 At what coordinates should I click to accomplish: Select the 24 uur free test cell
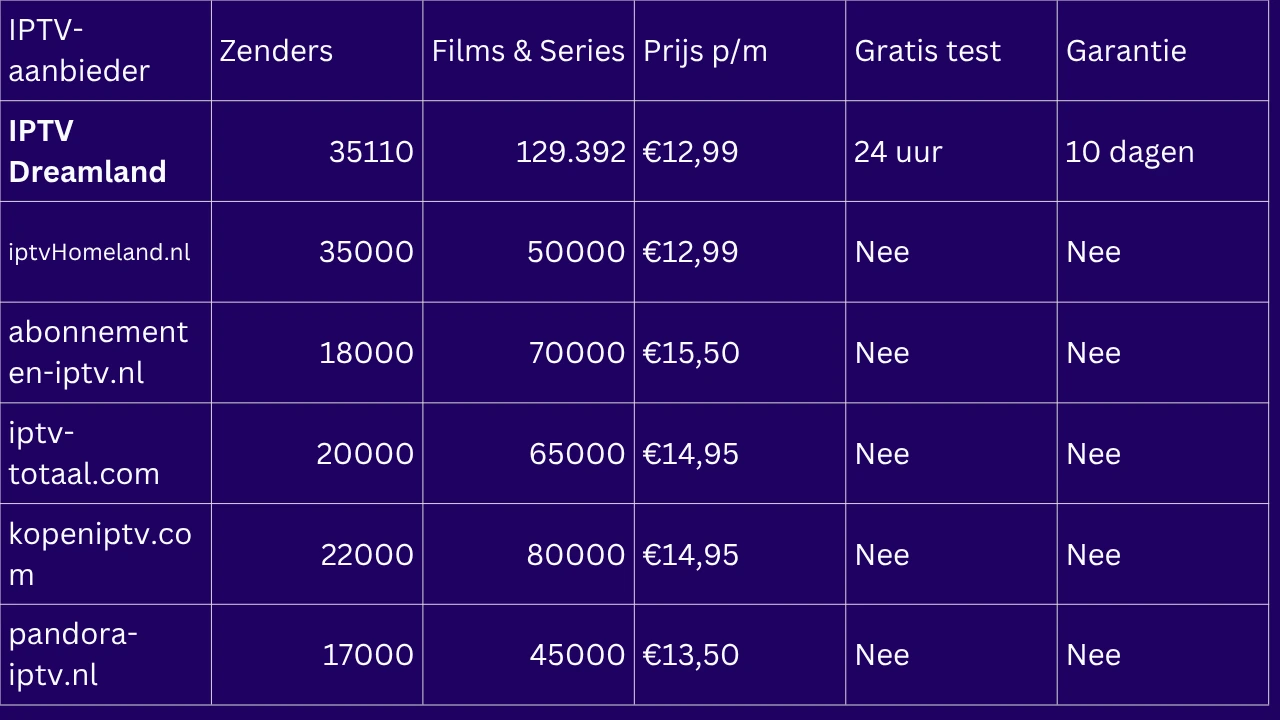coord(951,151)
